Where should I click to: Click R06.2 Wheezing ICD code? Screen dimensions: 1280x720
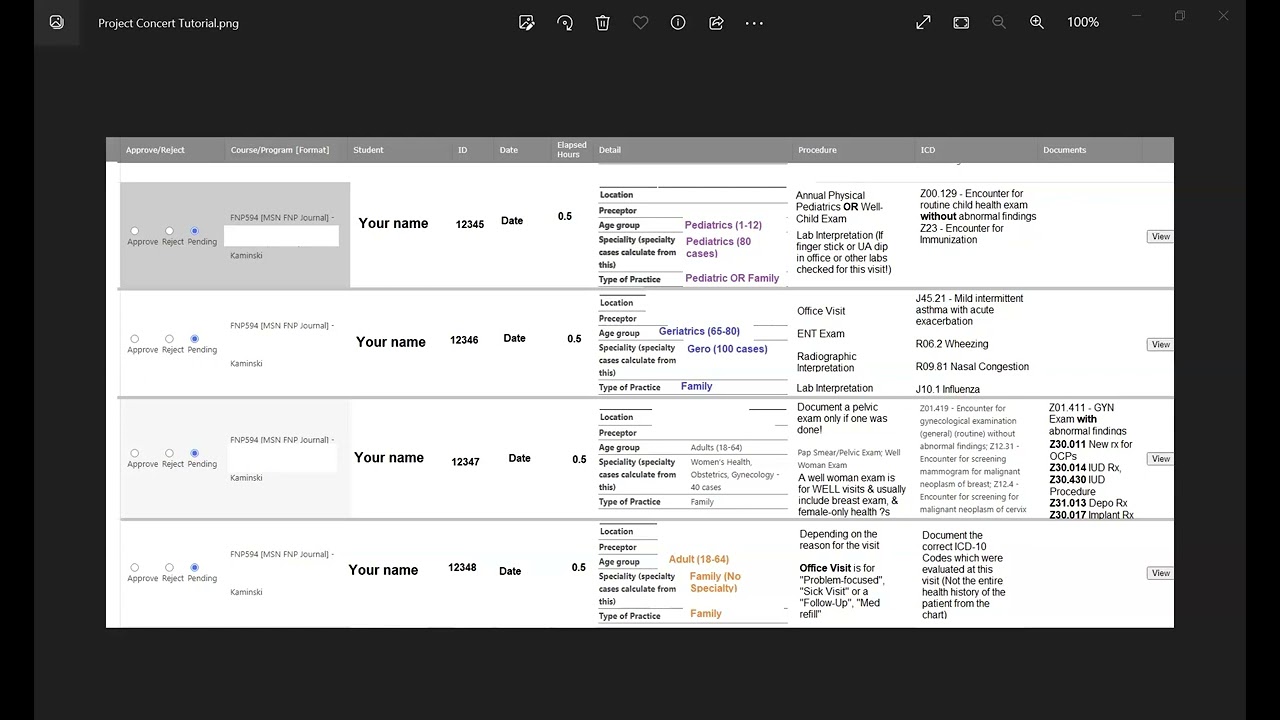click(952, 344)
